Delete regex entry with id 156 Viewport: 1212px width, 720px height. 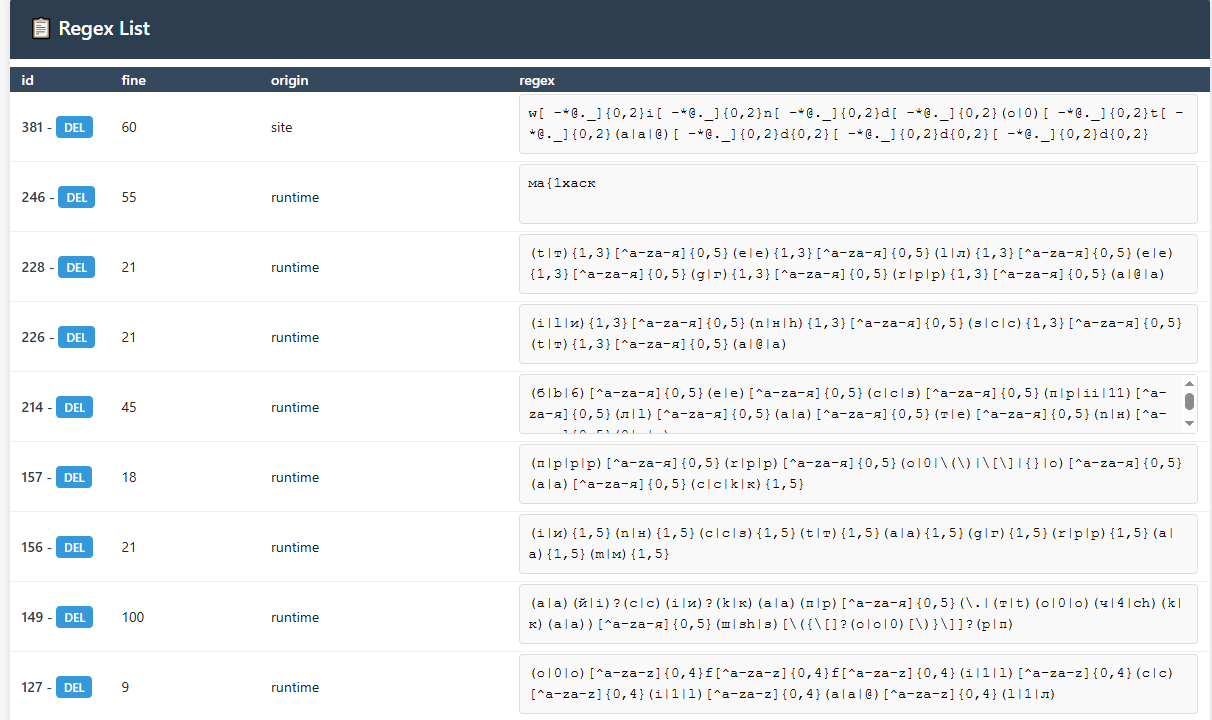76,547
